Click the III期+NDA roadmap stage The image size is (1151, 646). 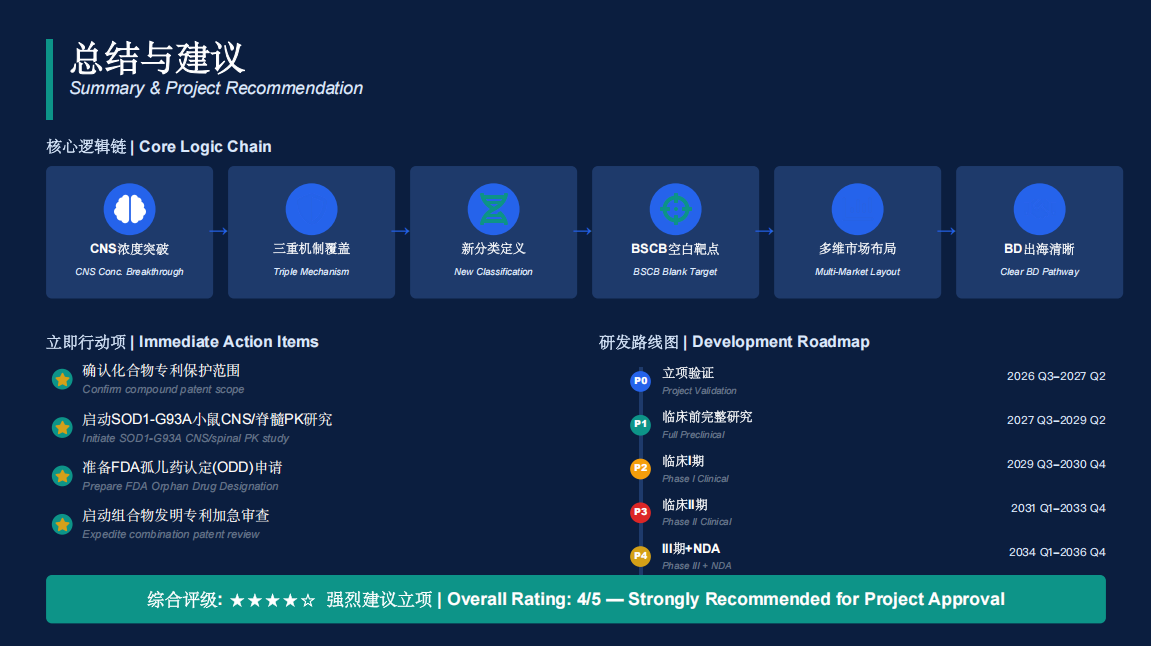691,548
